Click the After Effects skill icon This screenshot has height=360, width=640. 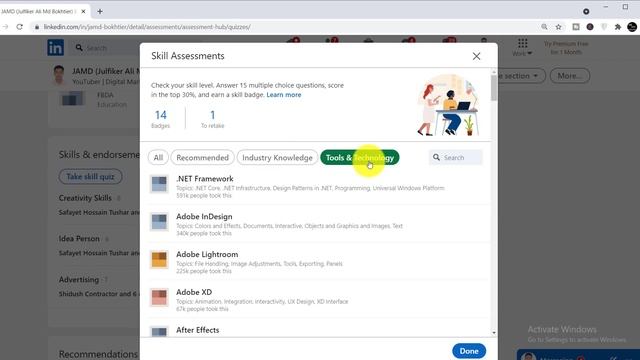click(159, 331)
